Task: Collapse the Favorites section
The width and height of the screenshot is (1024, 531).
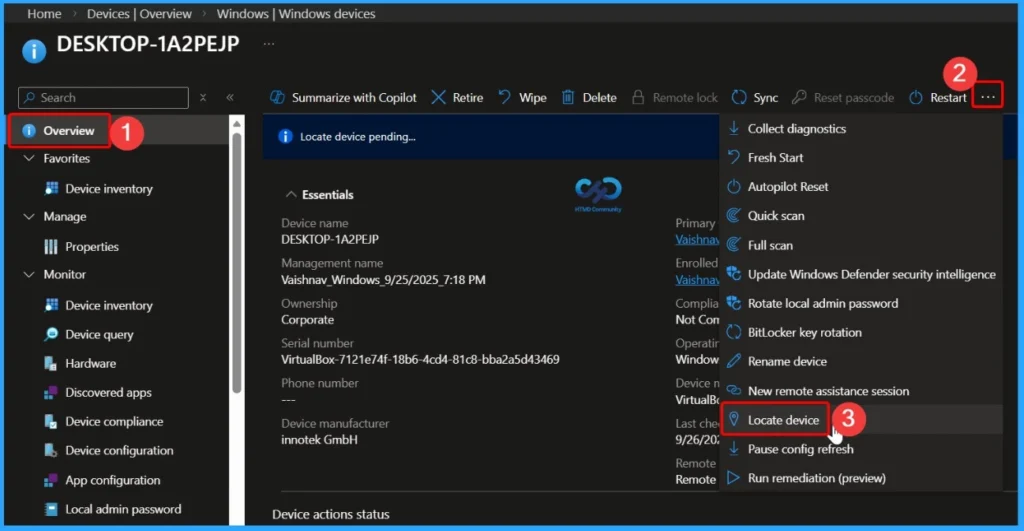Action: coord(29,158)
